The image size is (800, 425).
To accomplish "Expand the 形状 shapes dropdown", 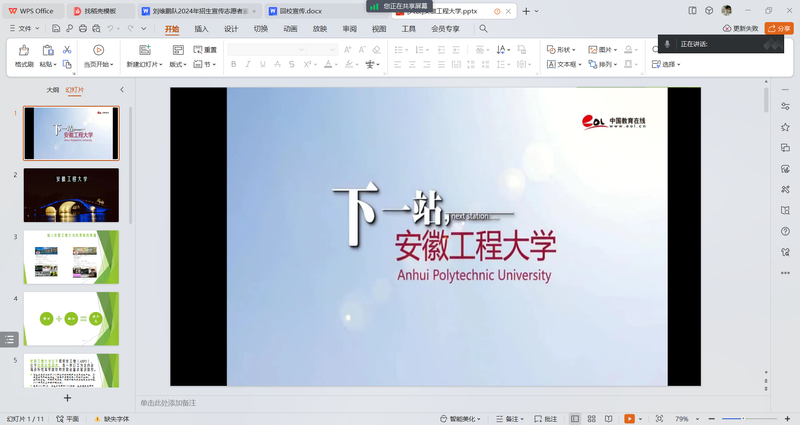I will 564,49.
